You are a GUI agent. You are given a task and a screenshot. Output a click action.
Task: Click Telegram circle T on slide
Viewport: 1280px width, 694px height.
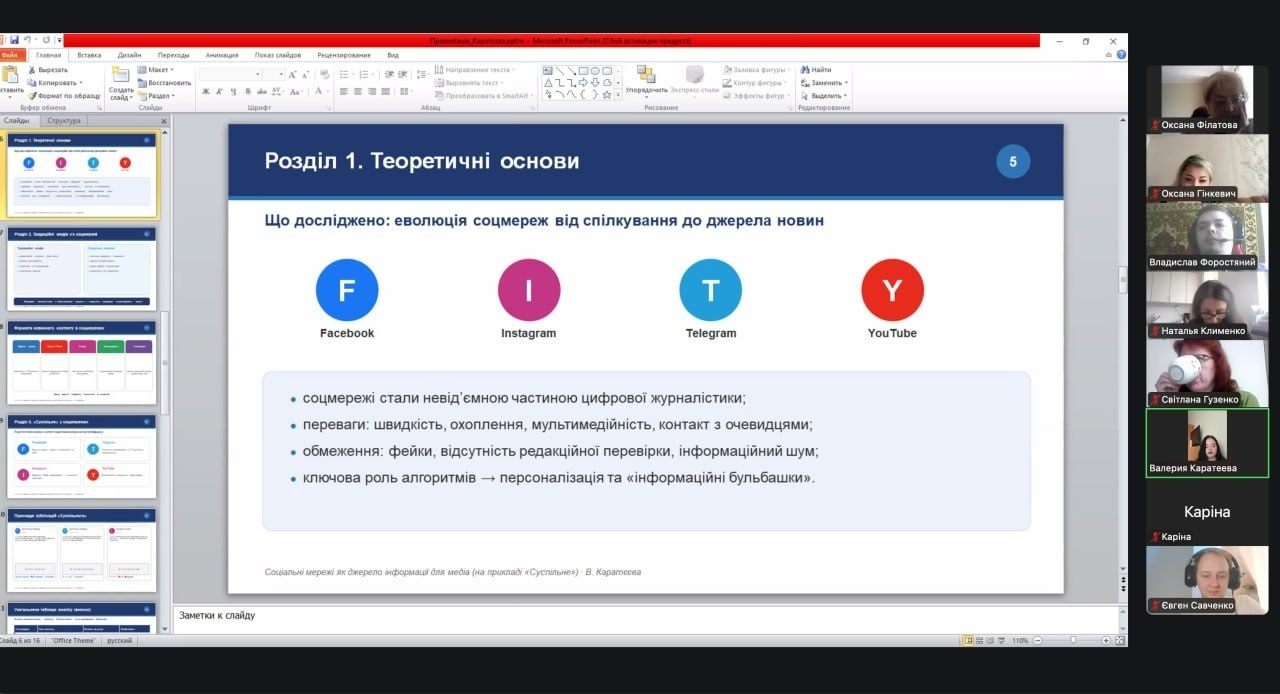coord(710,290)
